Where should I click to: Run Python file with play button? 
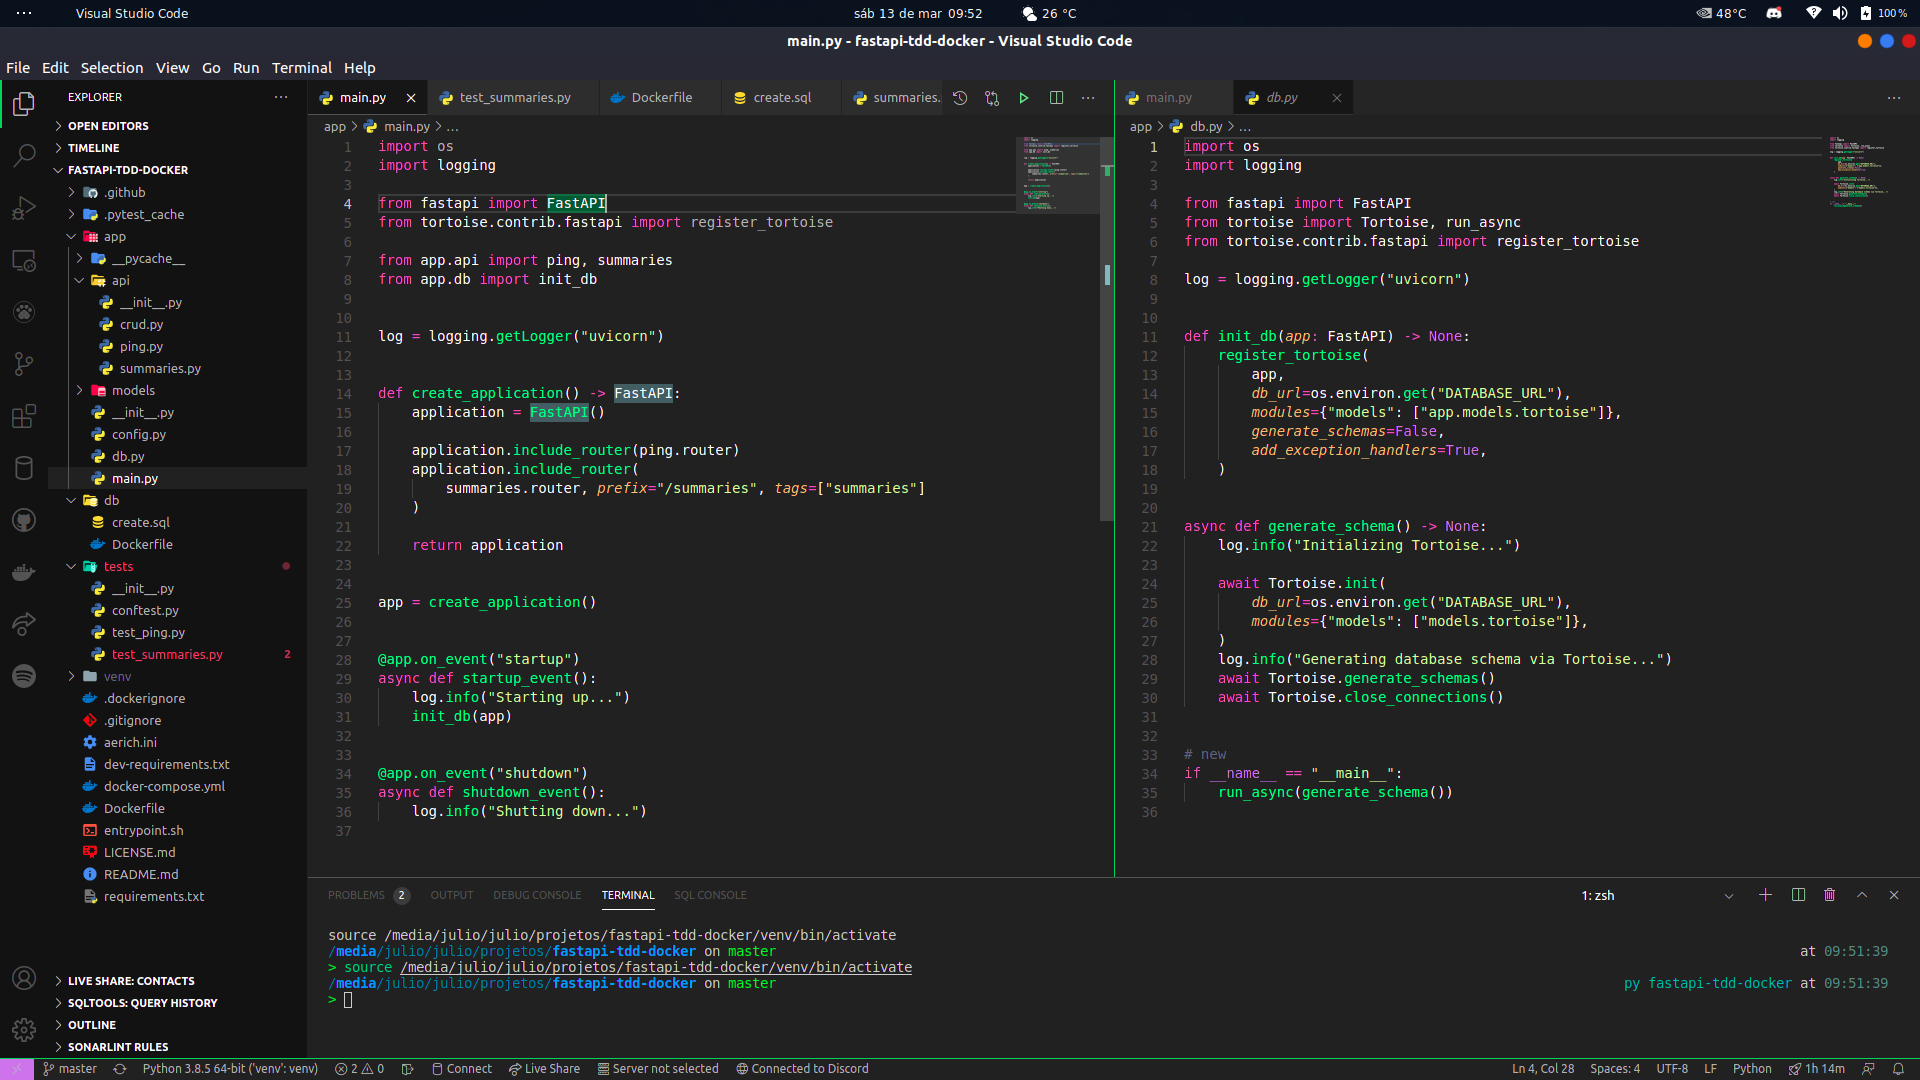pos(1024,98)
